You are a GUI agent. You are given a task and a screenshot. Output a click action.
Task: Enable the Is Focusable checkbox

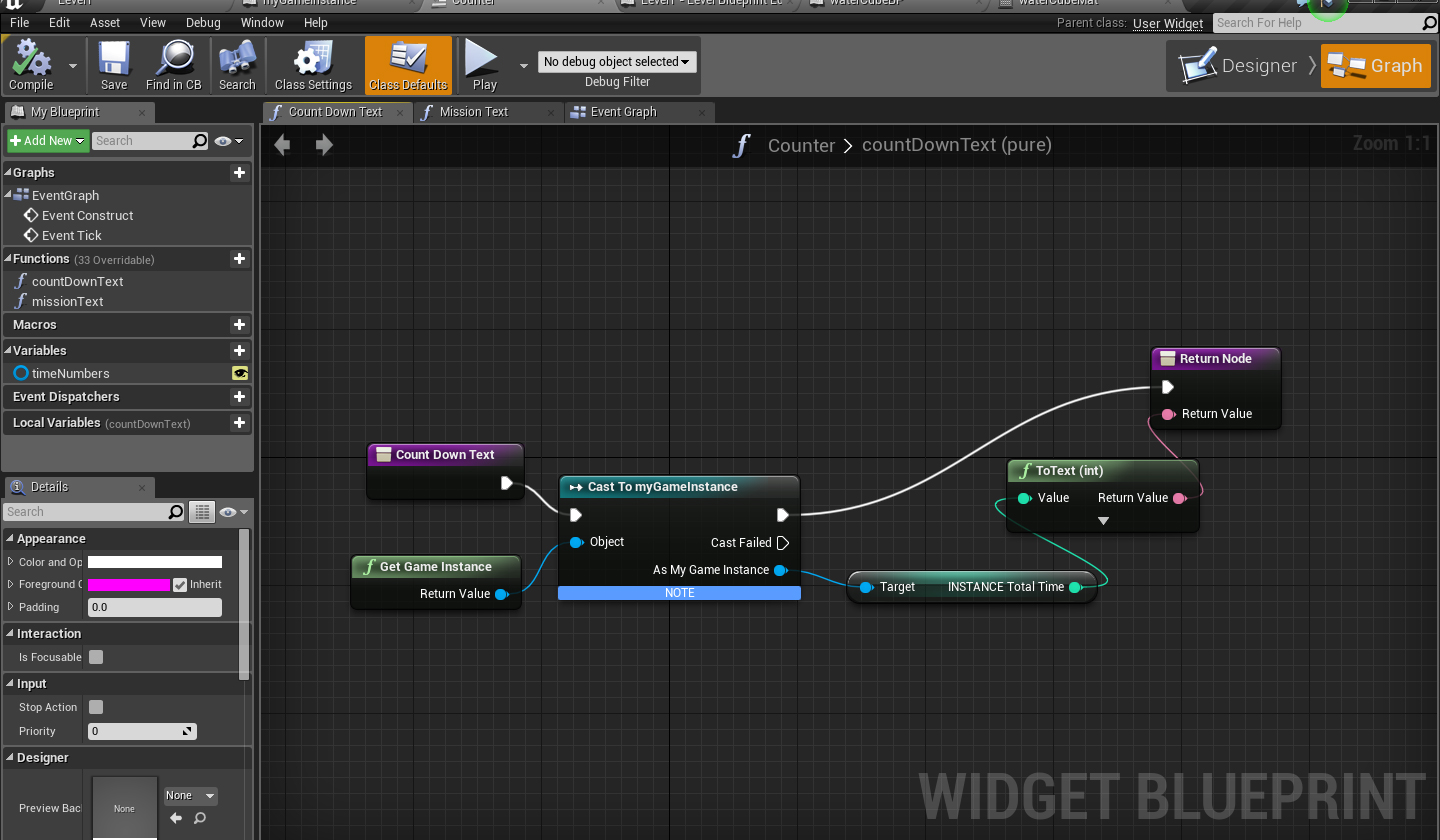96,657
